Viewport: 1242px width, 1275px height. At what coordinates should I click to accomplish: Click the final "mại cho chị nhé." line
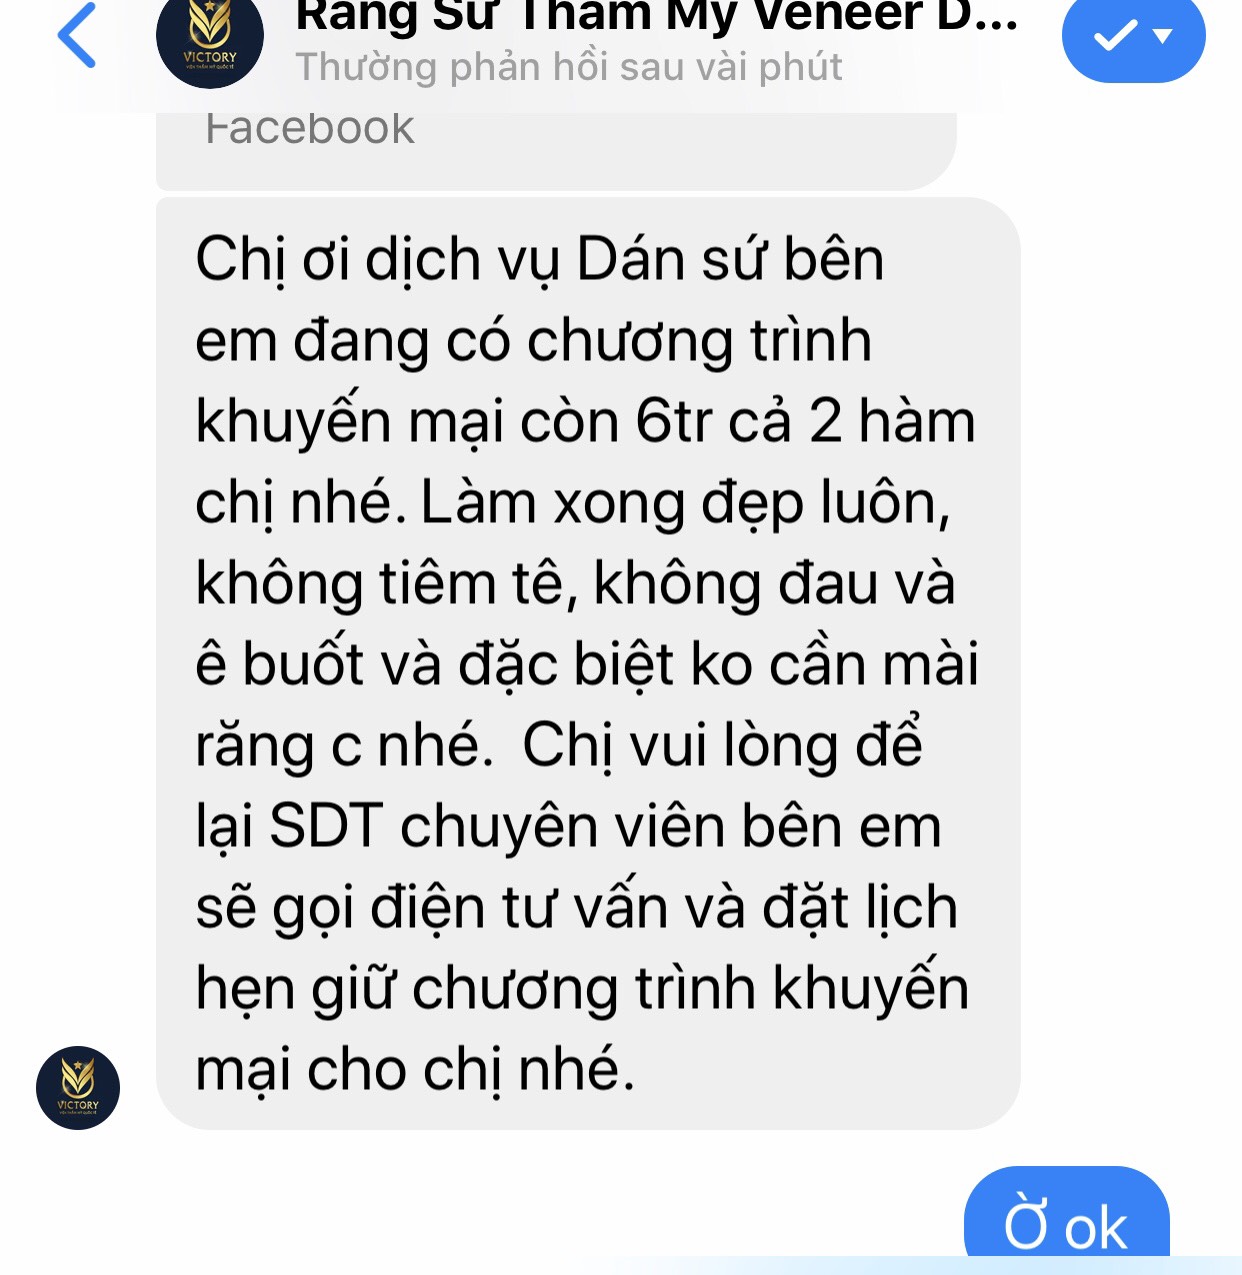pos(415,1070)
